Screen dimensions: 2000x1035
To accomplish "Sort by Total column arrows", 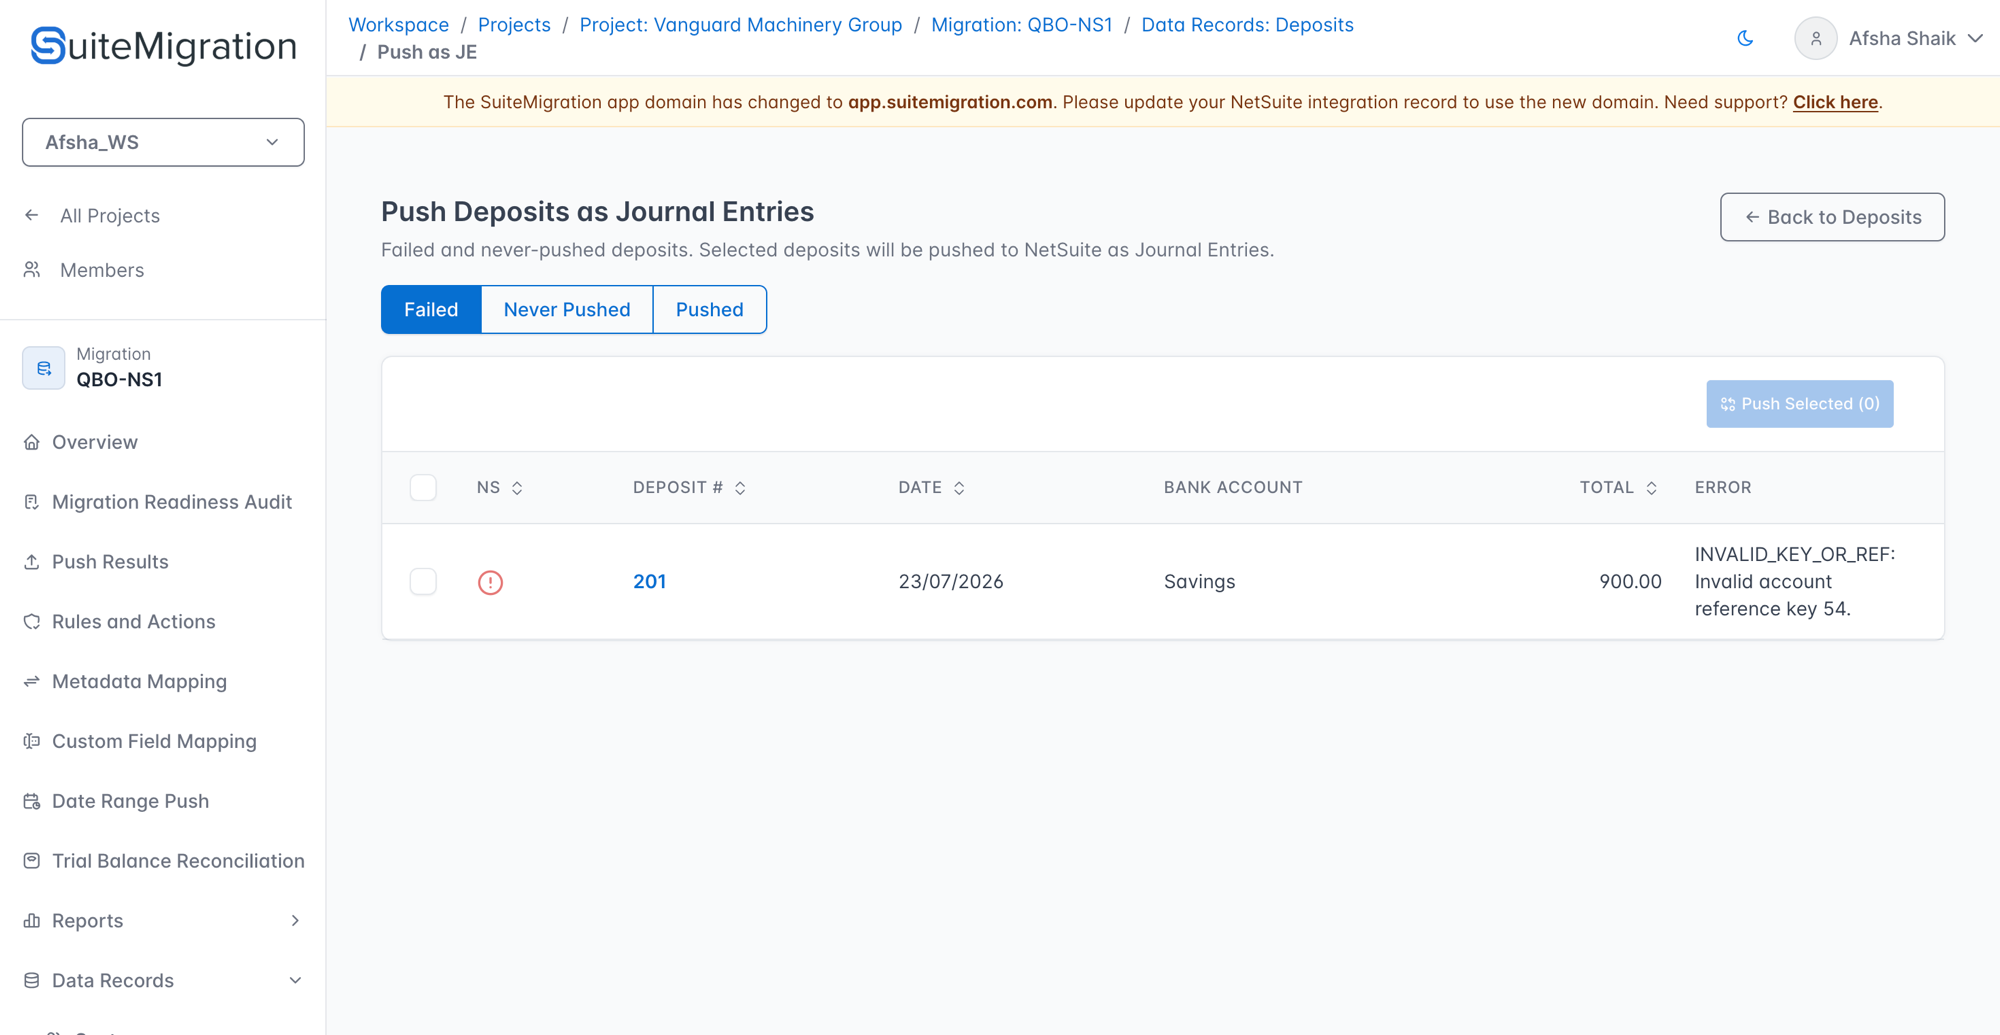I will tap(1651, 488).
